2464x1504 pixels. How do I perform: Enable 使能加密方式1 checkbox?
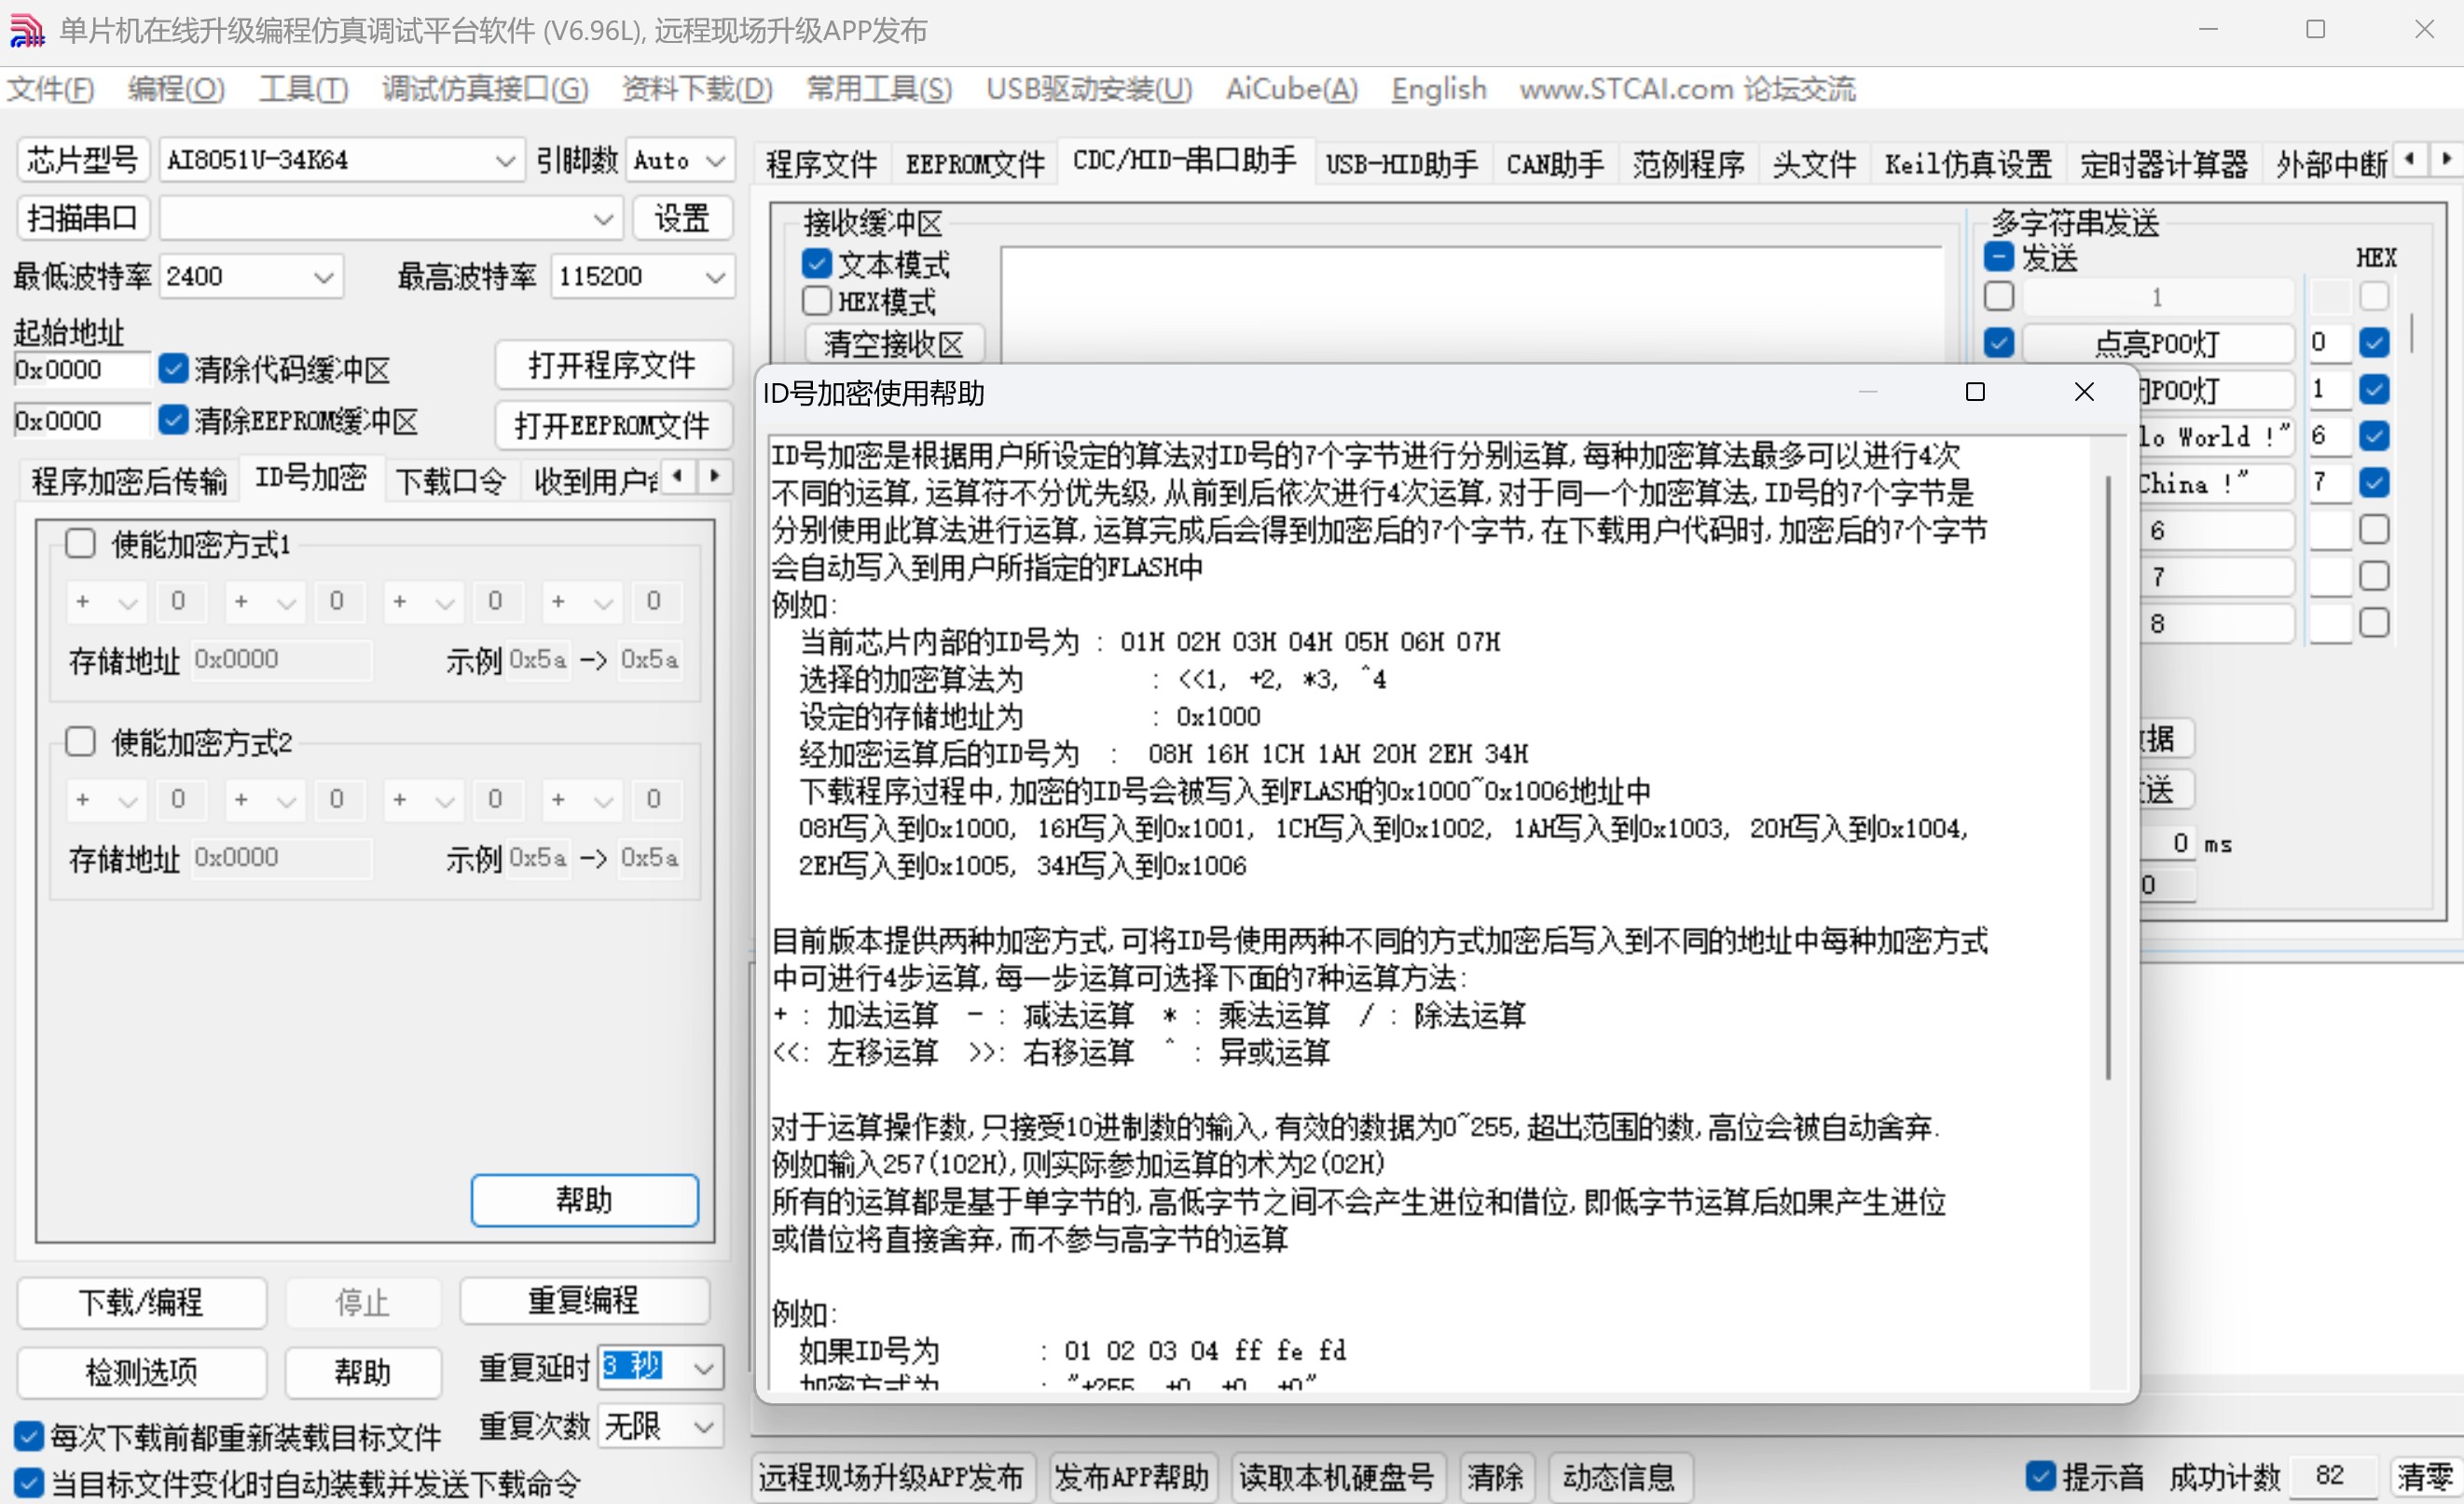pyautogui.click(x=80, y=544)
